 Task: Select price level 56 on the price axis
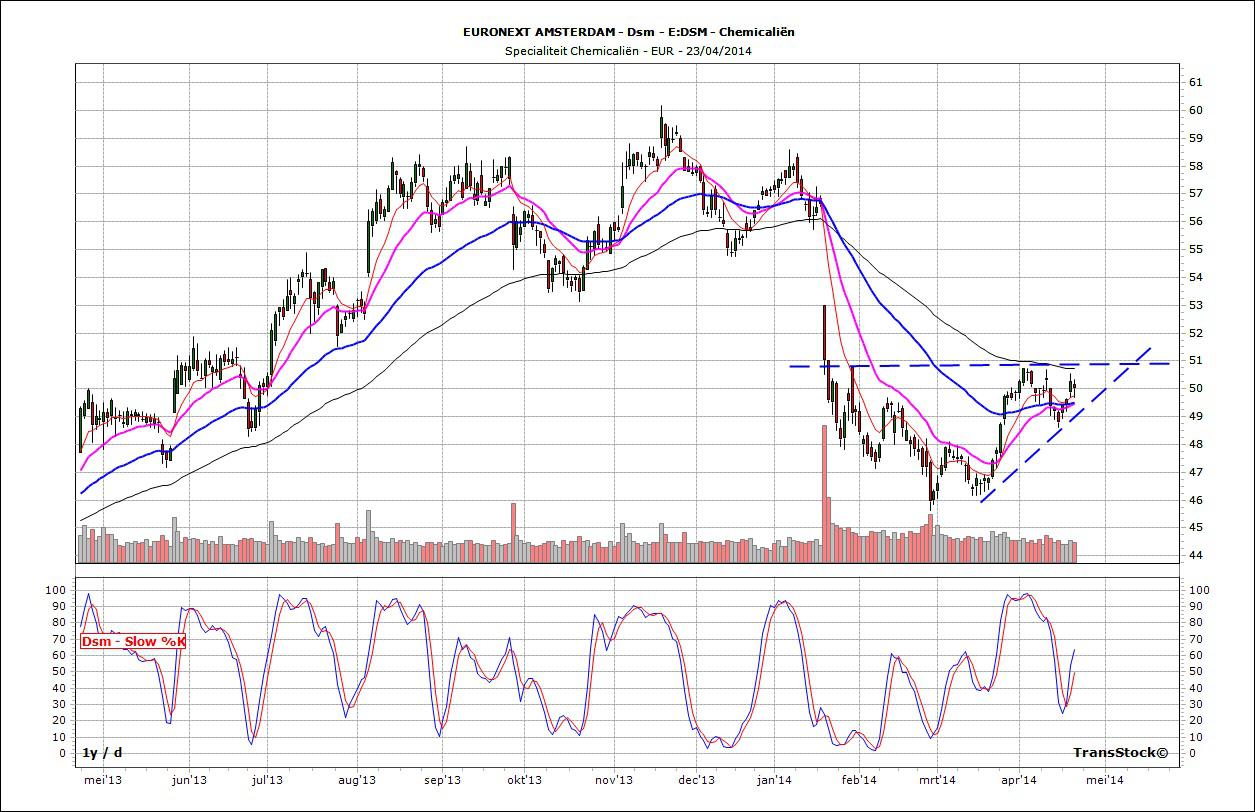(1196, 221)
